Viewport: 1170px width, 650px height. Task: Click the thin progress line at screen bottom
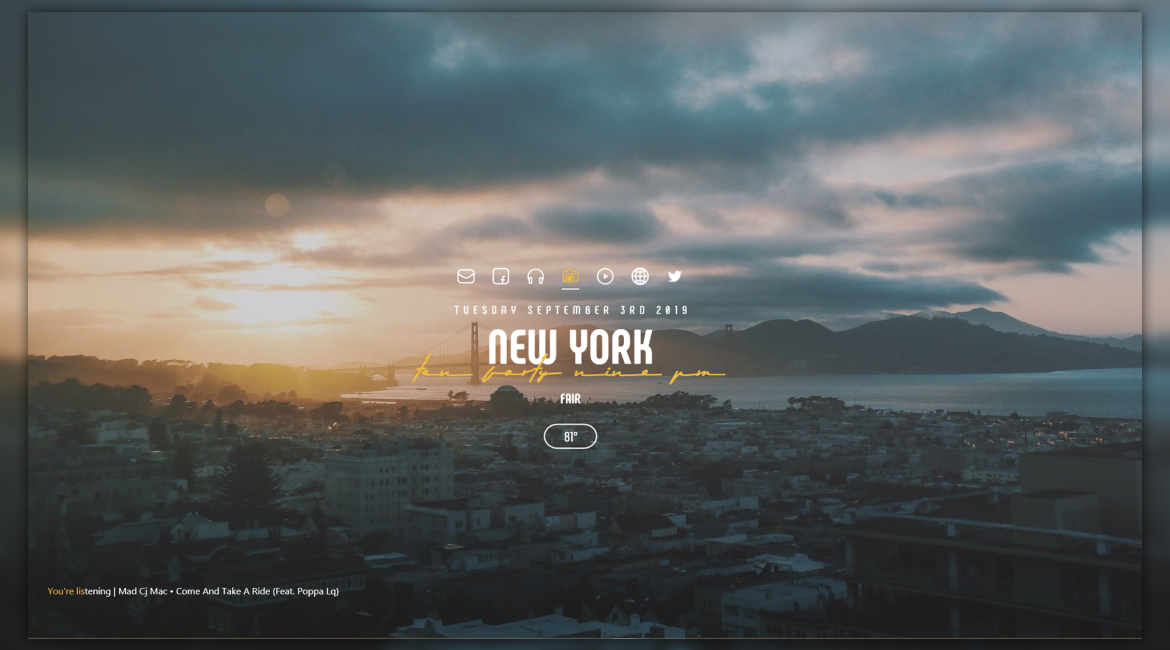tap(585, 638)
